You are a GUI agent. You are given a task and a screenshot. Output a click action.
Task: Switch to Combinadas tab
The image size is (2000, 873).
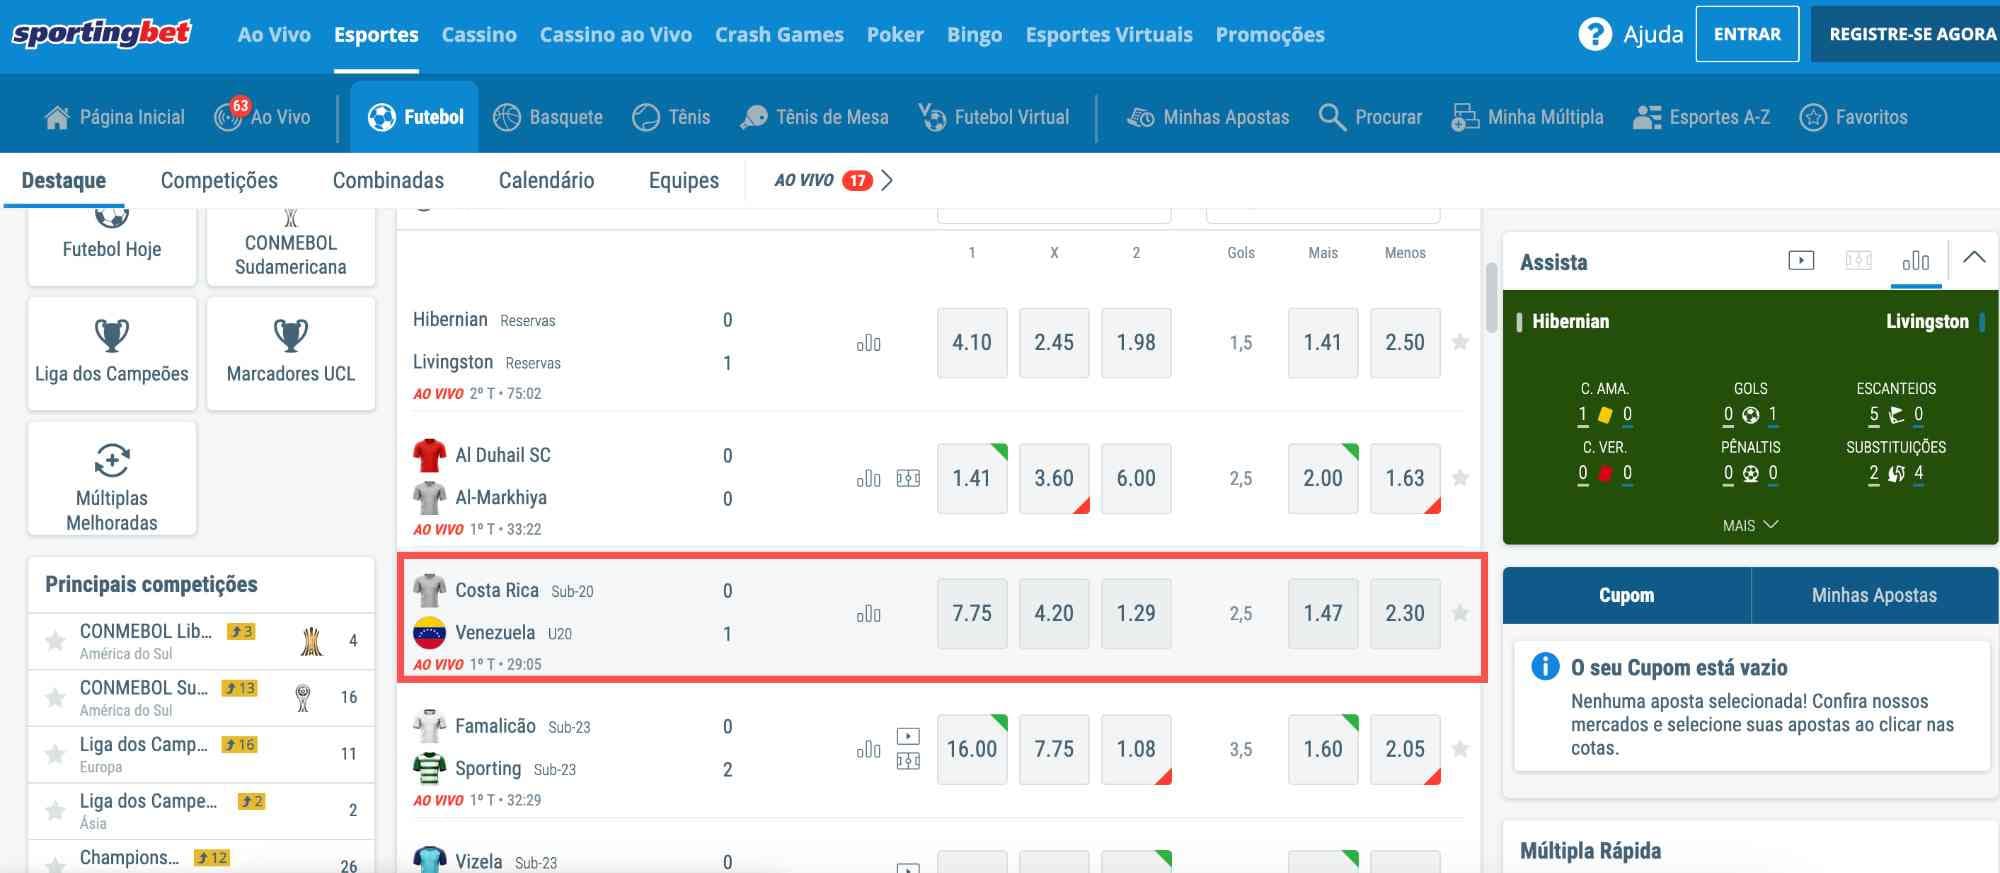click(388, 181)
